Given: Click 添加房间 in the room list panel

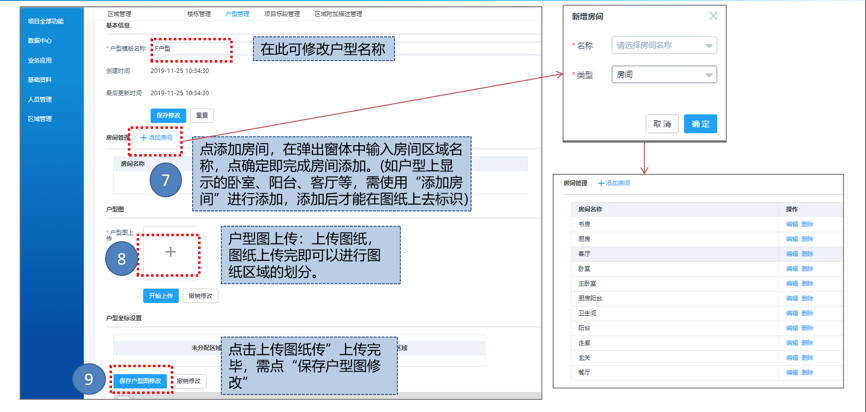Looking at the screenshot, I should point(614,183).
